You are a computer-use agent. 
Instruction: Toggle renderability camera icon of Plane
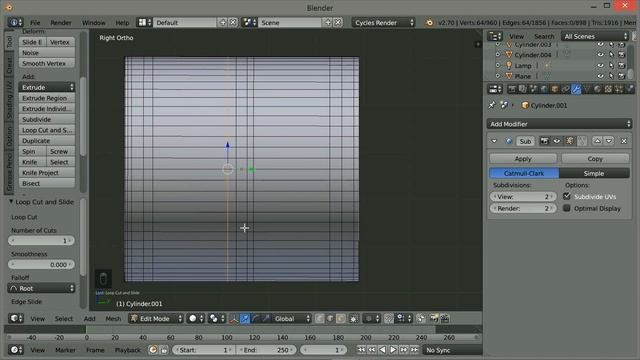tap(622, 76)
